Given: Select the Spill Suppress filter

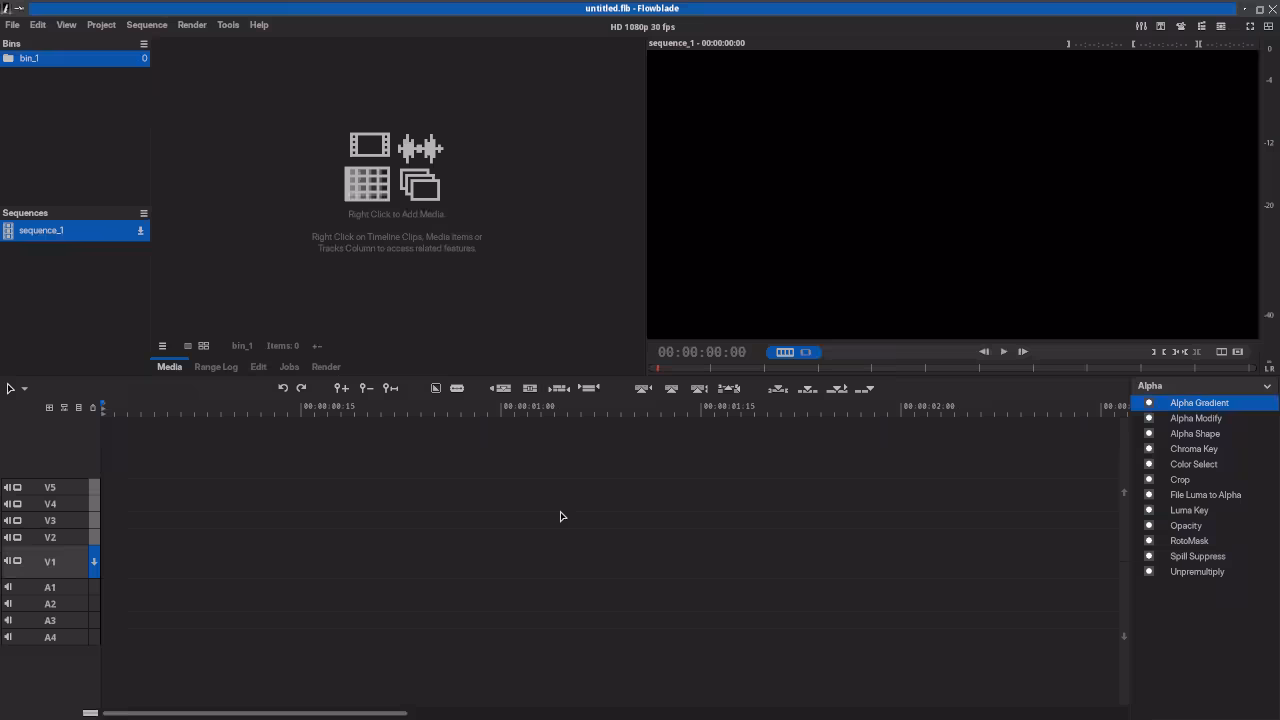Looking at the screenshot, I should coord(1205,556).
